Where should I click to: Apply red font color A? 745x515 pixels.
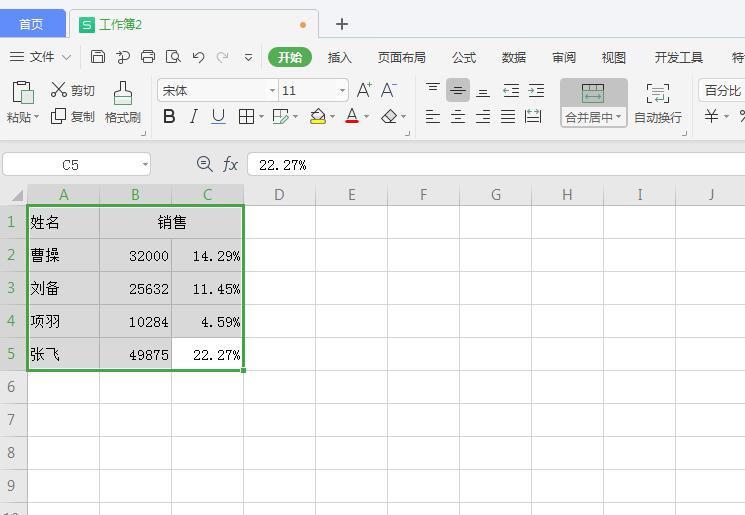tap(352, 116)
